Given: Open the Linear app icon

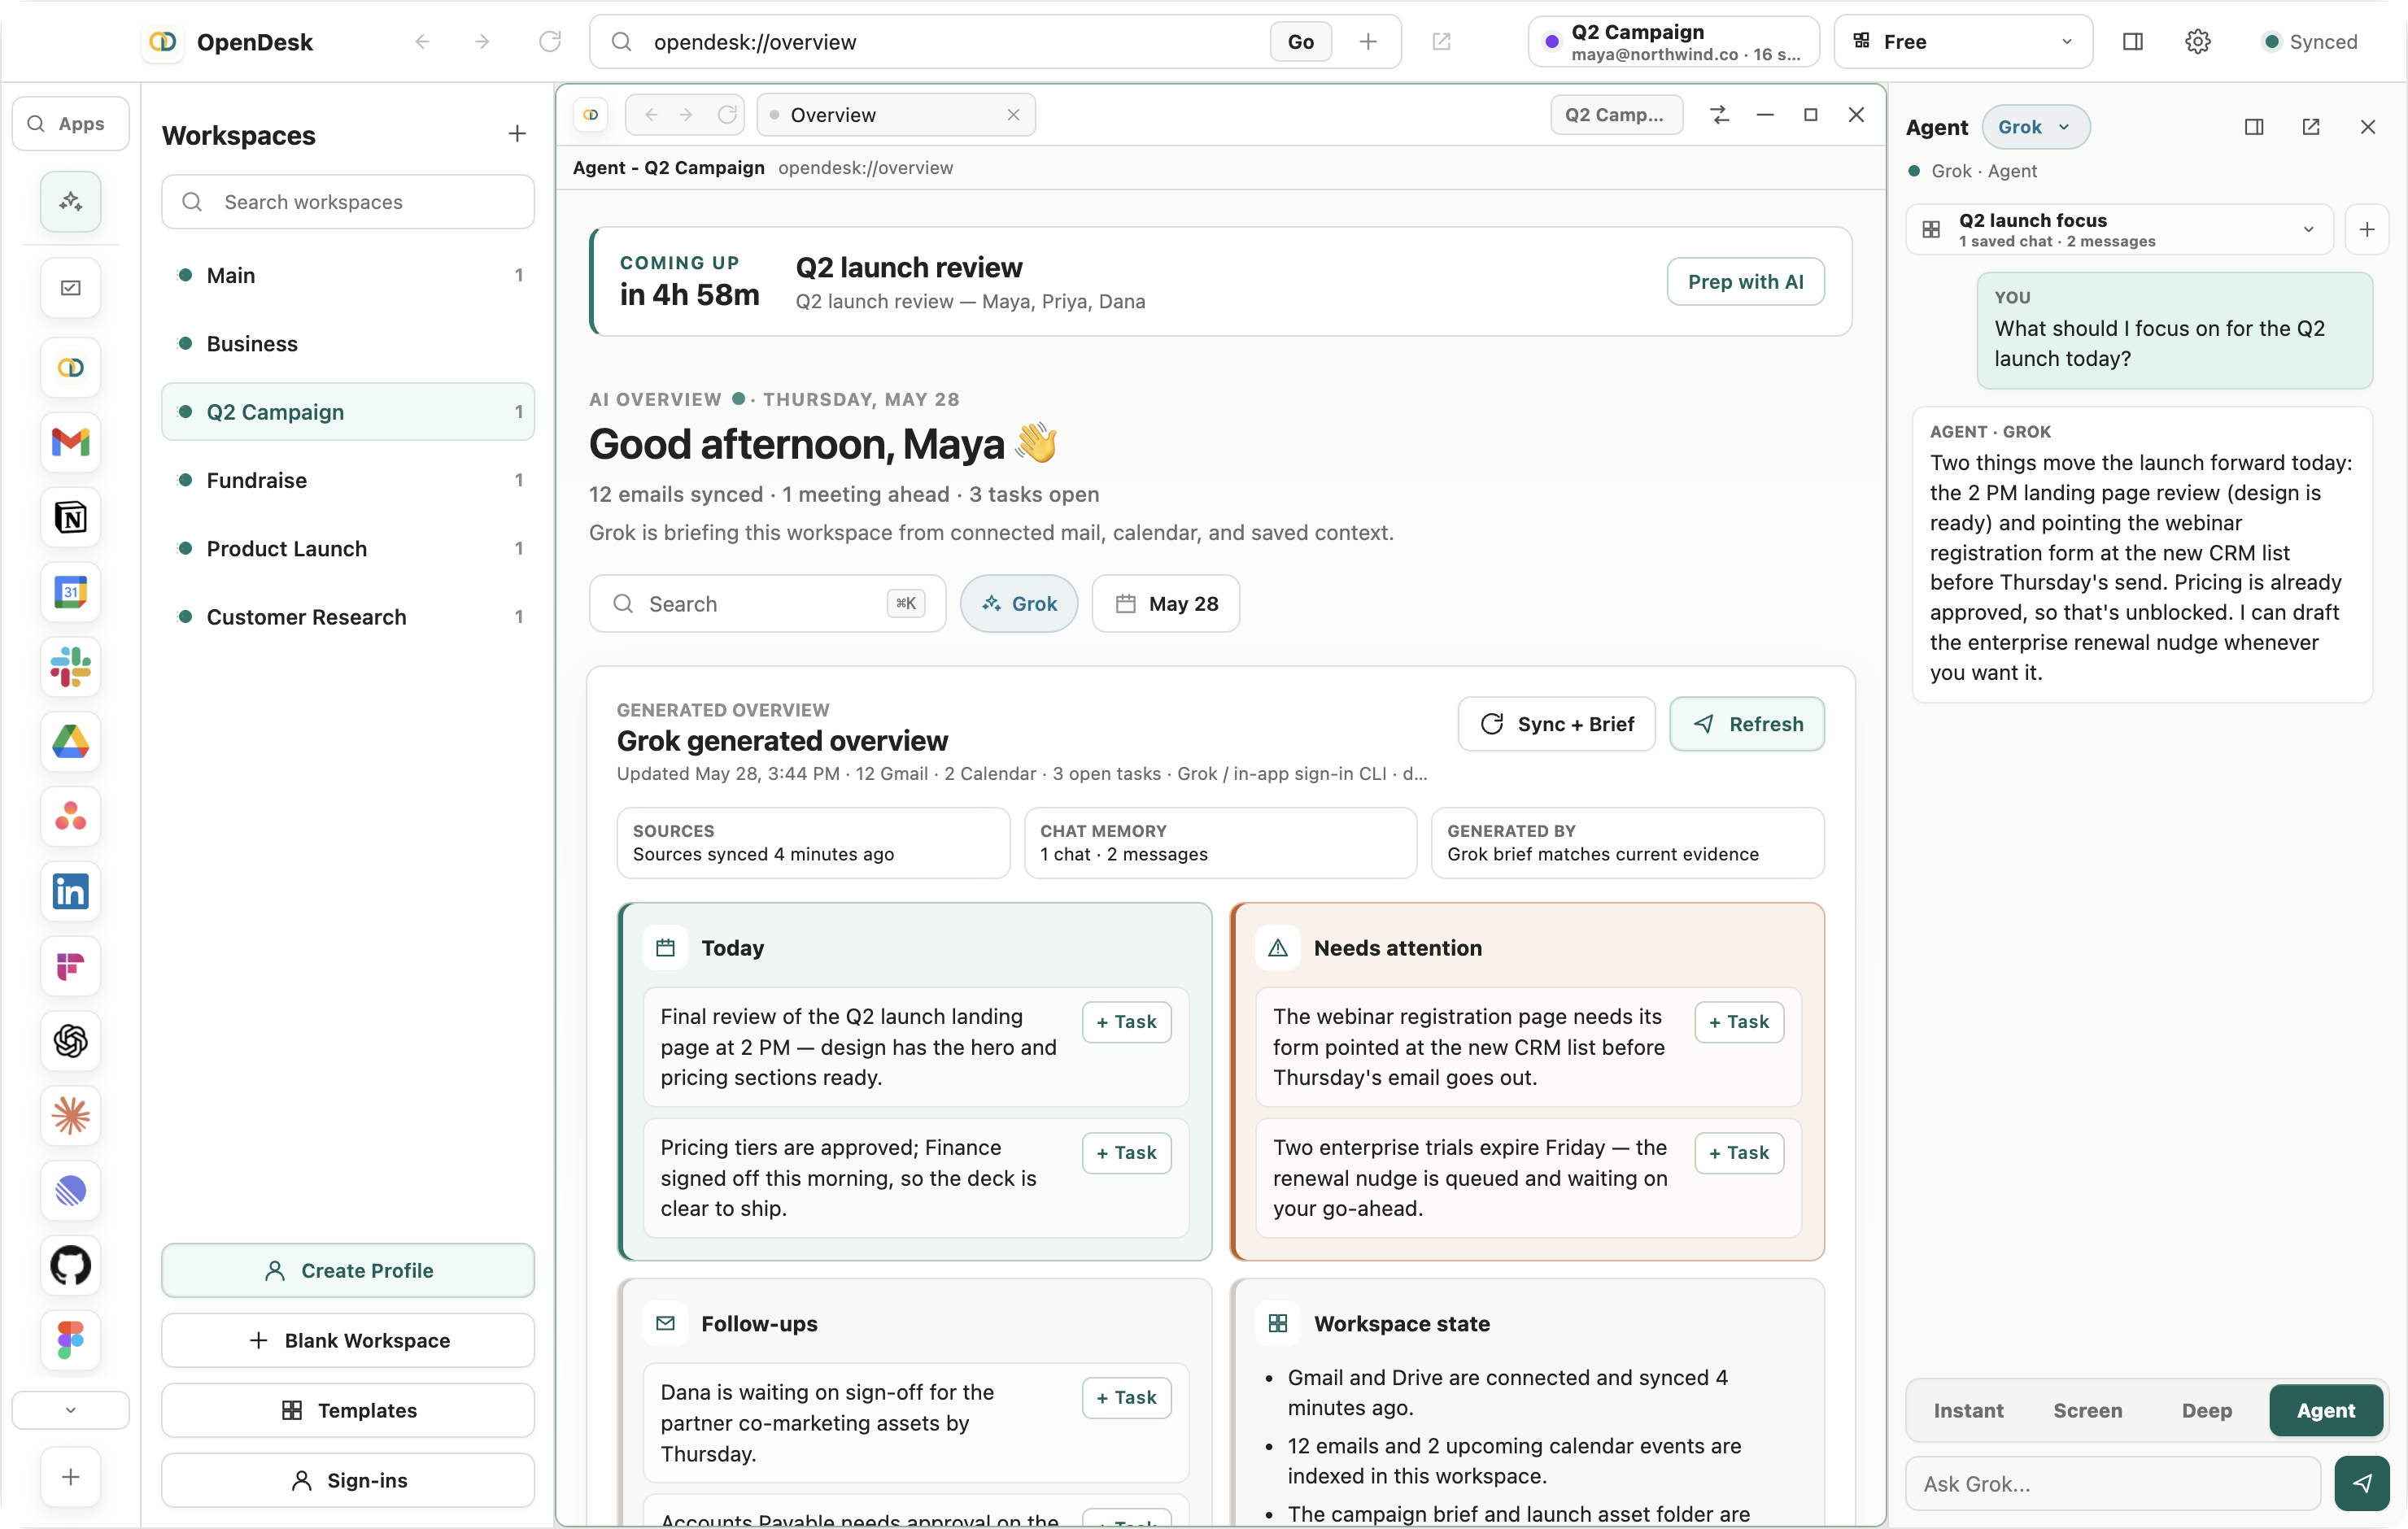Looking at the screenshot, I should pyautogui.click(x=70, y=1190).
